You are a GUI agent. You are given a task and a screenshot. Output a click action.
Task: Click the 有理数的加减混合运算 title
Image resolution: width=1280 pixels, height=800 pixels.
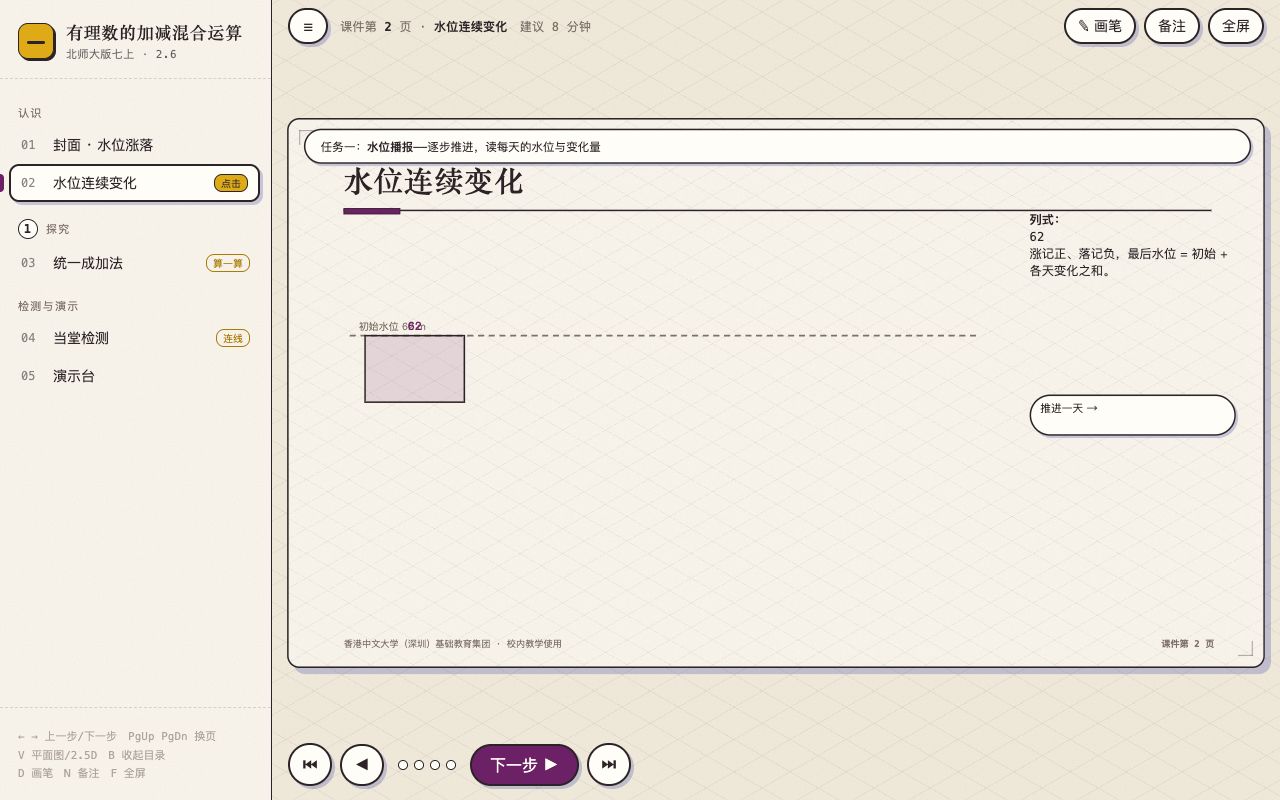pyautogui.click(x=154, y=33)
